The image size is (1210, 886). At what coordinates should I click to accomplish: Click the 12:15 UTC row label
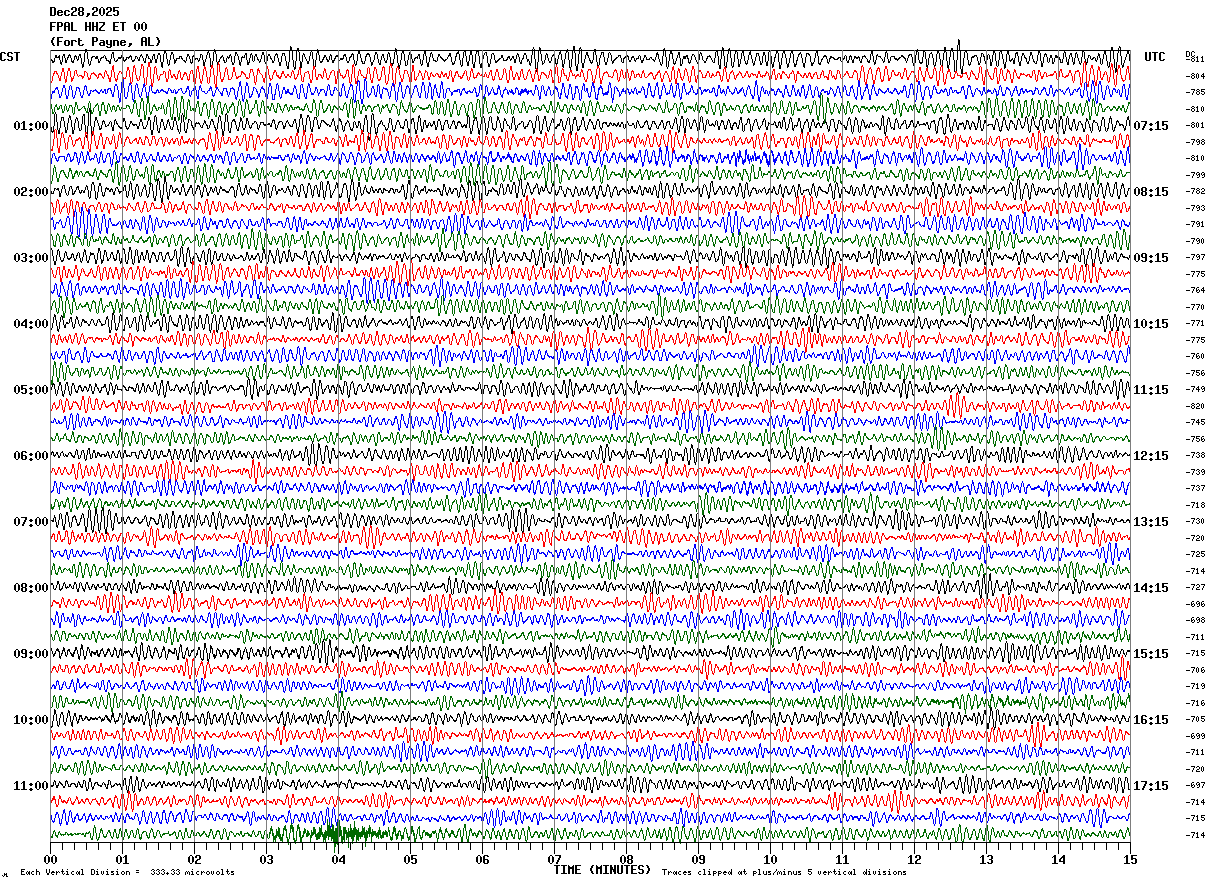pos(1151,456)
